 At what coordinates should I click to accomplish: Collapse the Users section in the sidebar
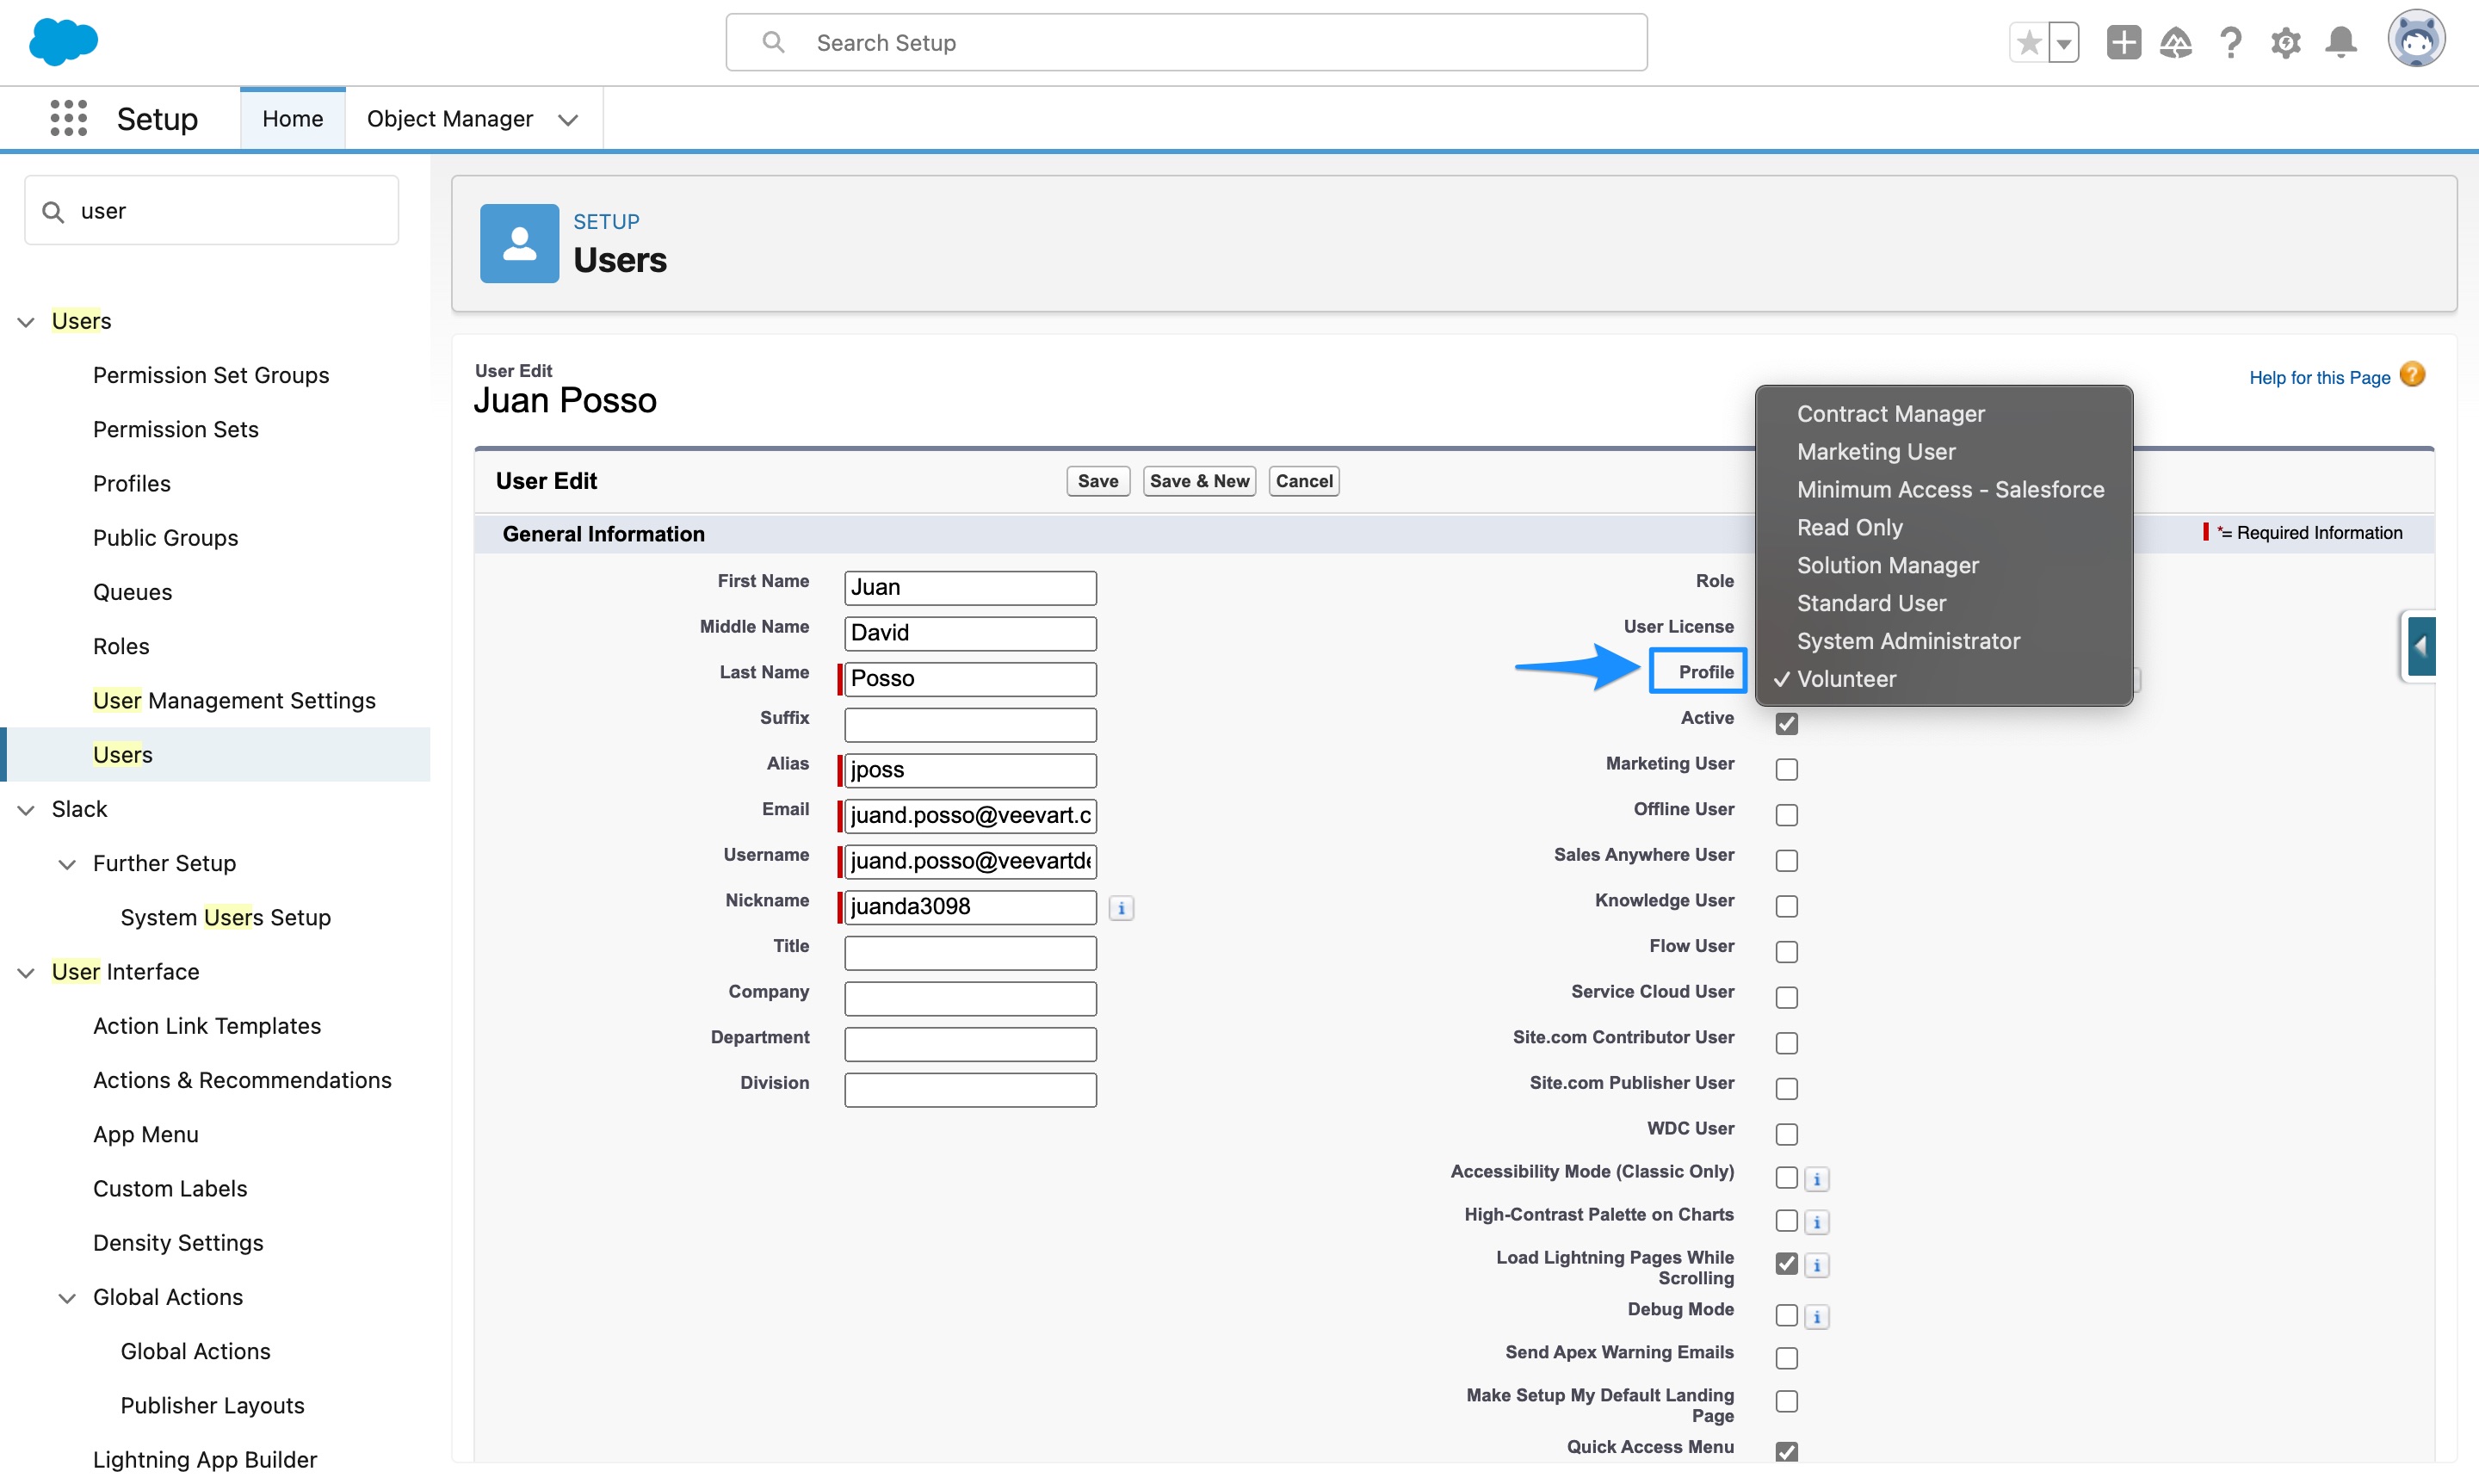(25, 321)
